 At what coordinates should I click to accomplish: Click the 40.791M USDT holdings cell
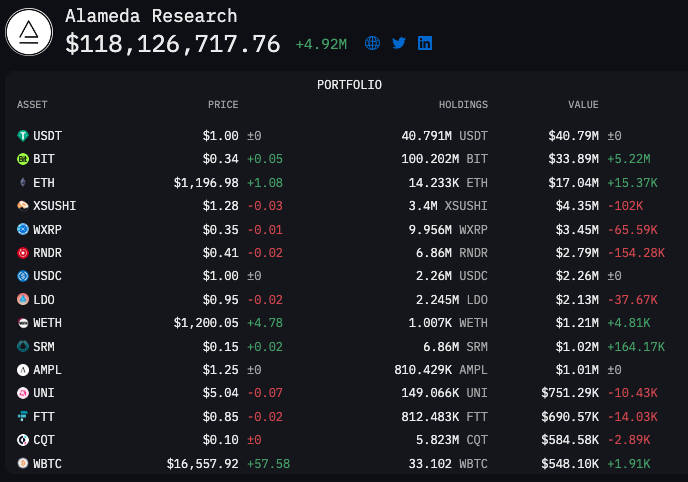(444, 136)
